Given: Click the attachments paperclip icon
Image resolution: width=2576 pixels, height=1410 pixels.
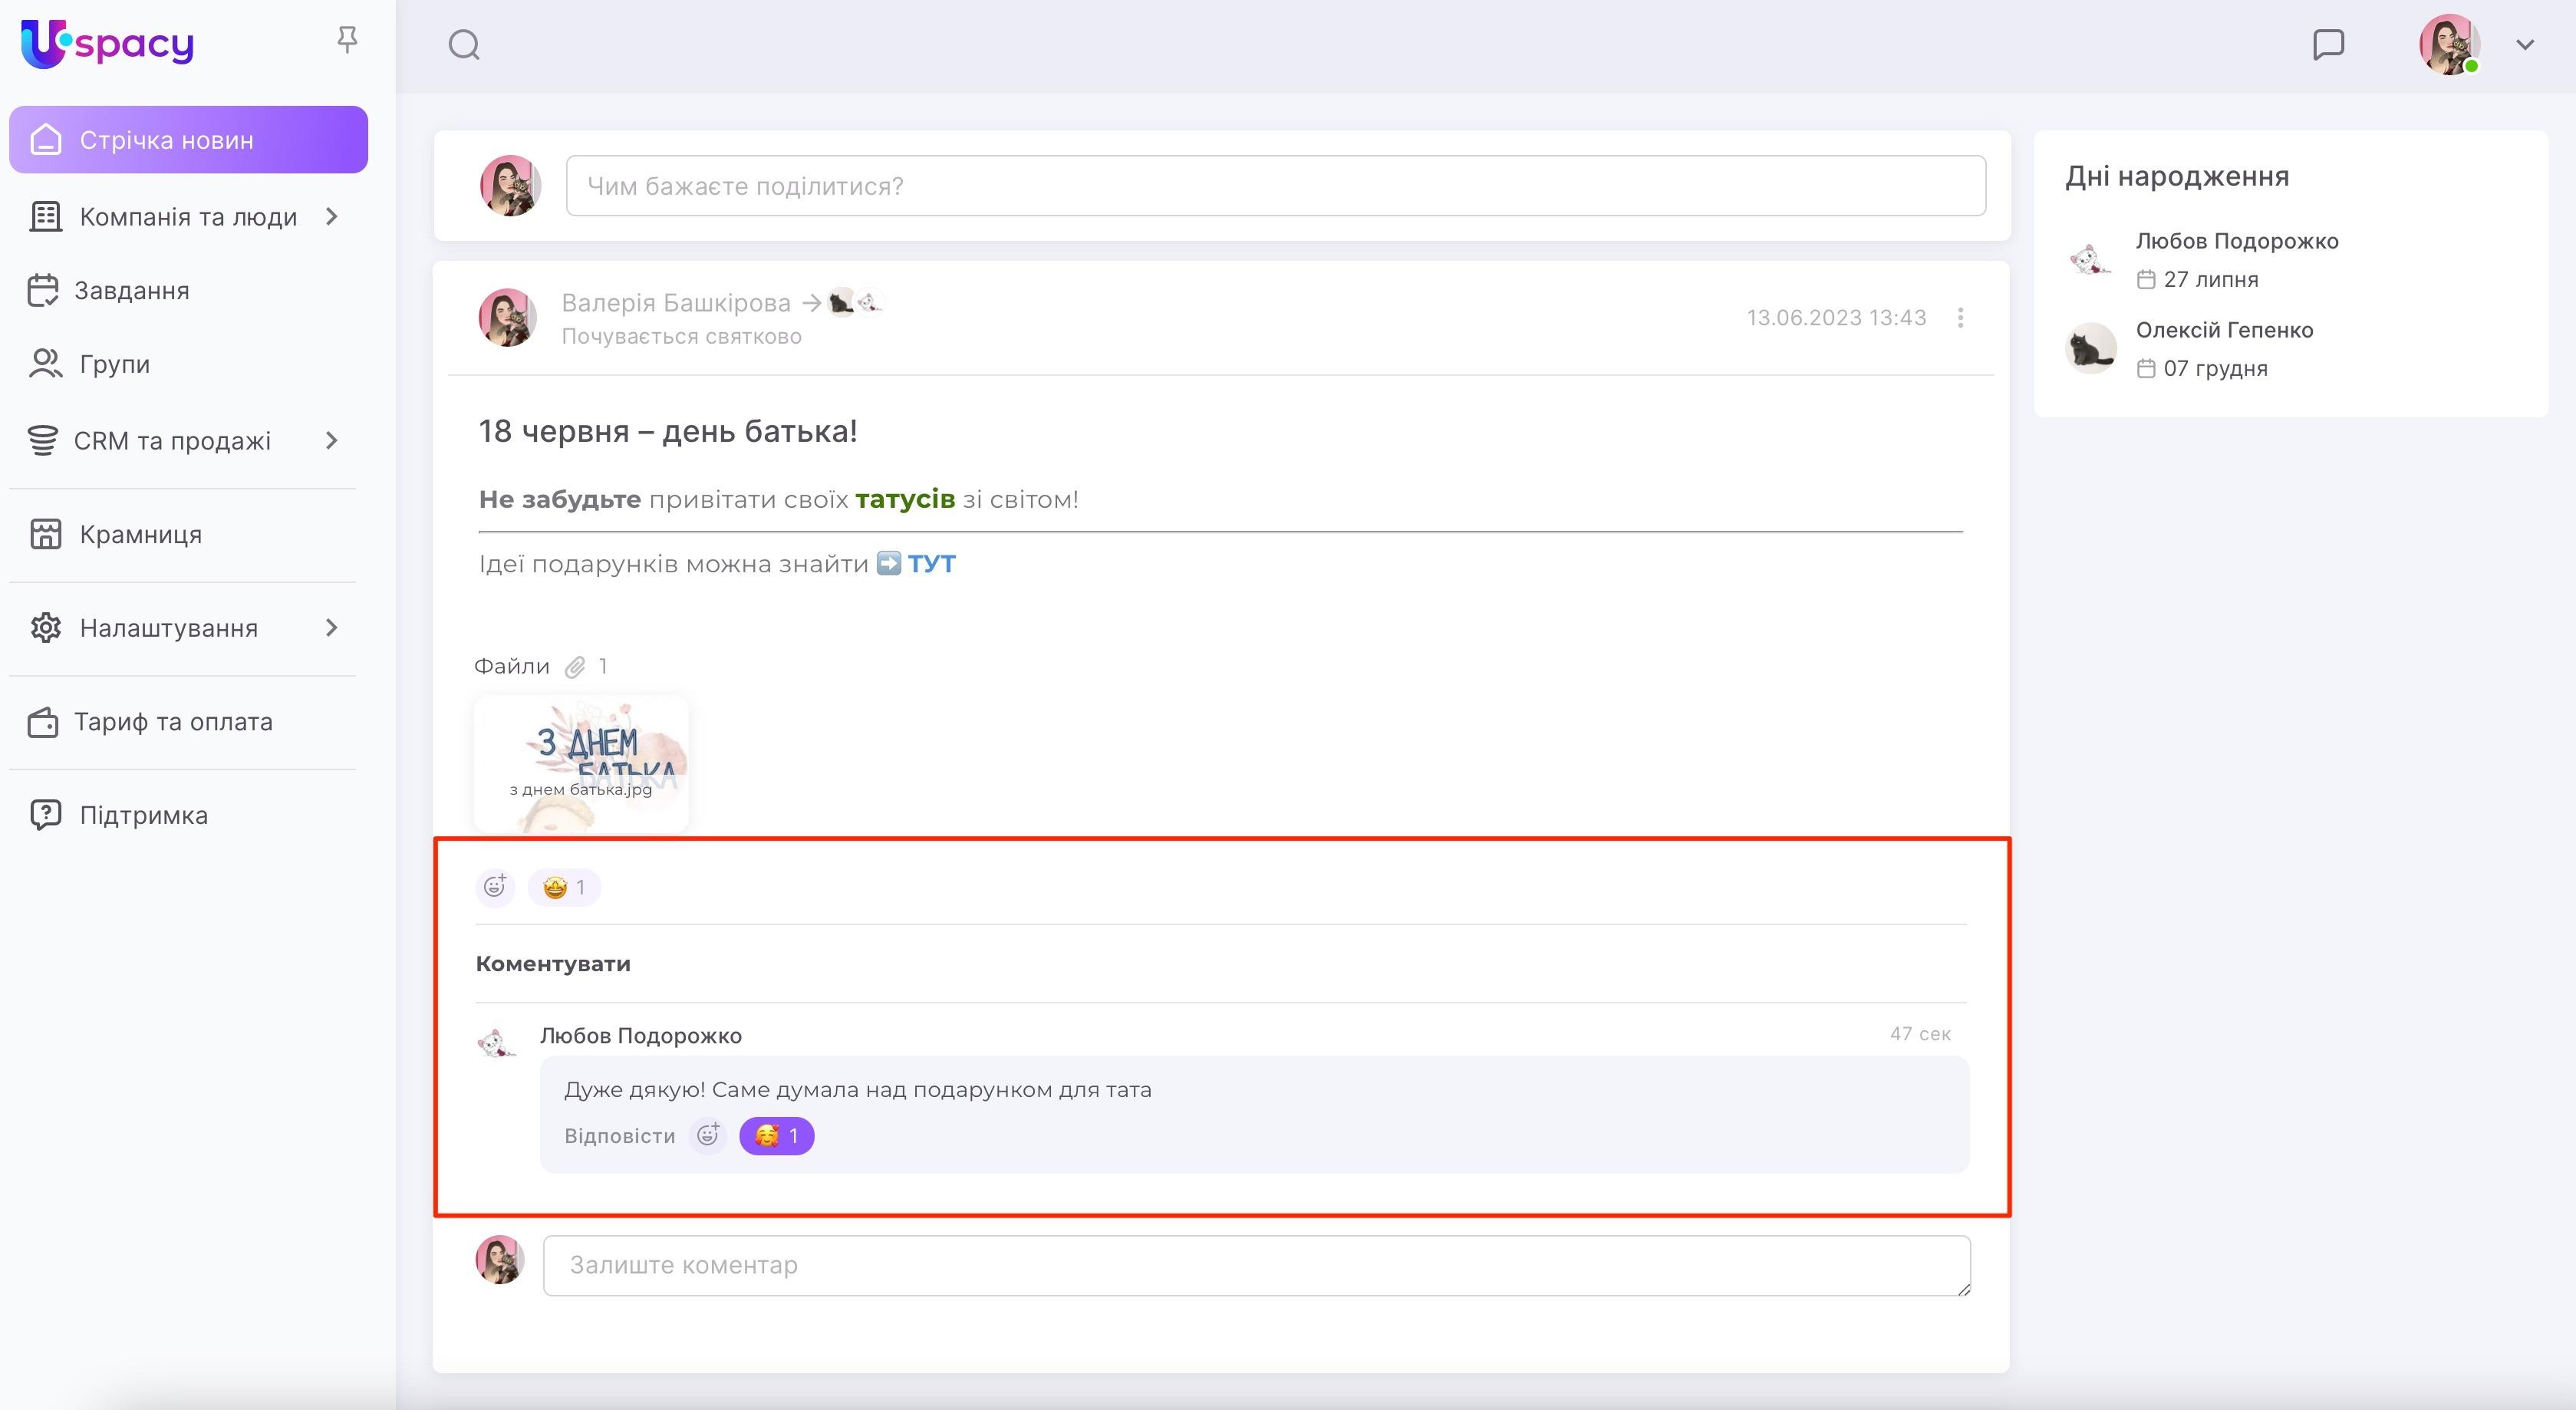Looking at the screenshot, I should pyautogui.click(x=575, y=667).
